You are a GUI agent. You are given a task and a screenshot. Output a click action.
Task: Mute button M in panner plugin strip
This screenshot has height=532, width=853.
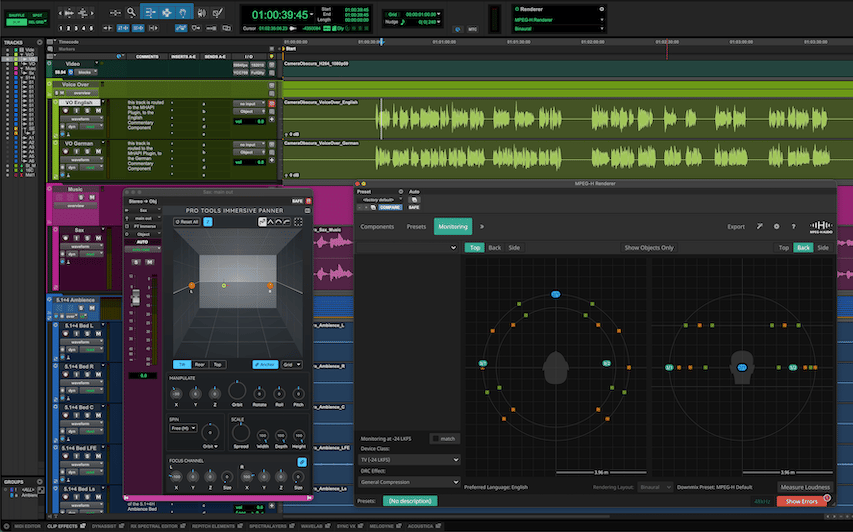(149, 262)
